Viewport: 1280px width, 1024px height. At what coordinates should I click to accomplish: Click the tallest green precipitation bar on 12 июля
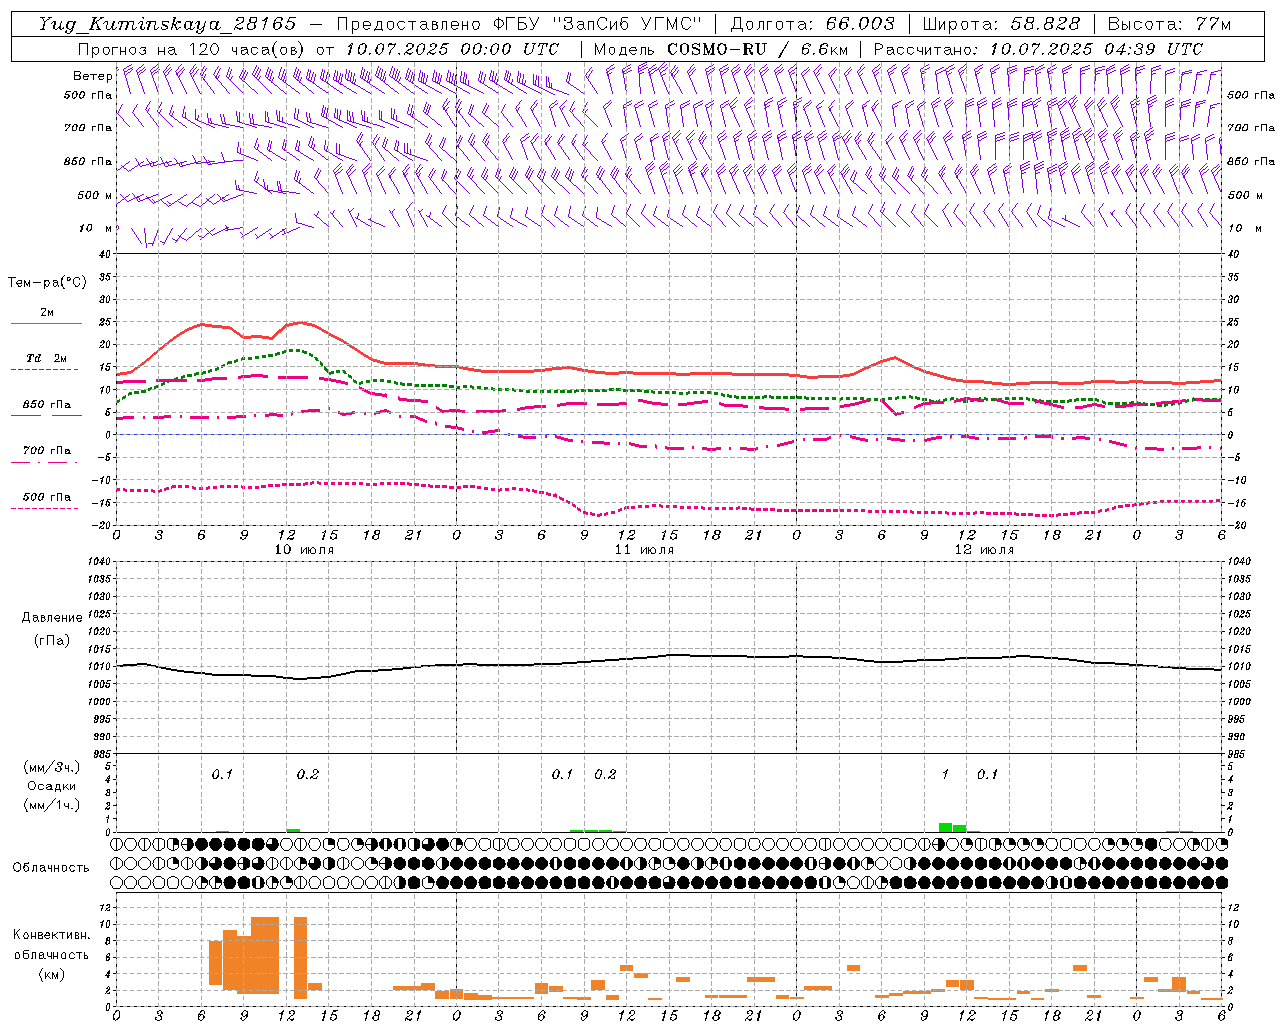click(x=945, y=827)
